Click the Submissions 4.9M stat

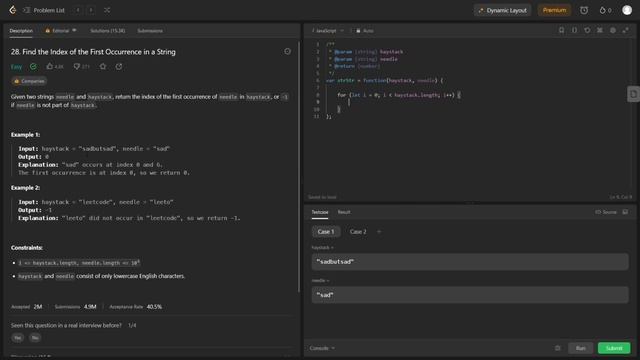pyautogui.click(x=76, y=307)
